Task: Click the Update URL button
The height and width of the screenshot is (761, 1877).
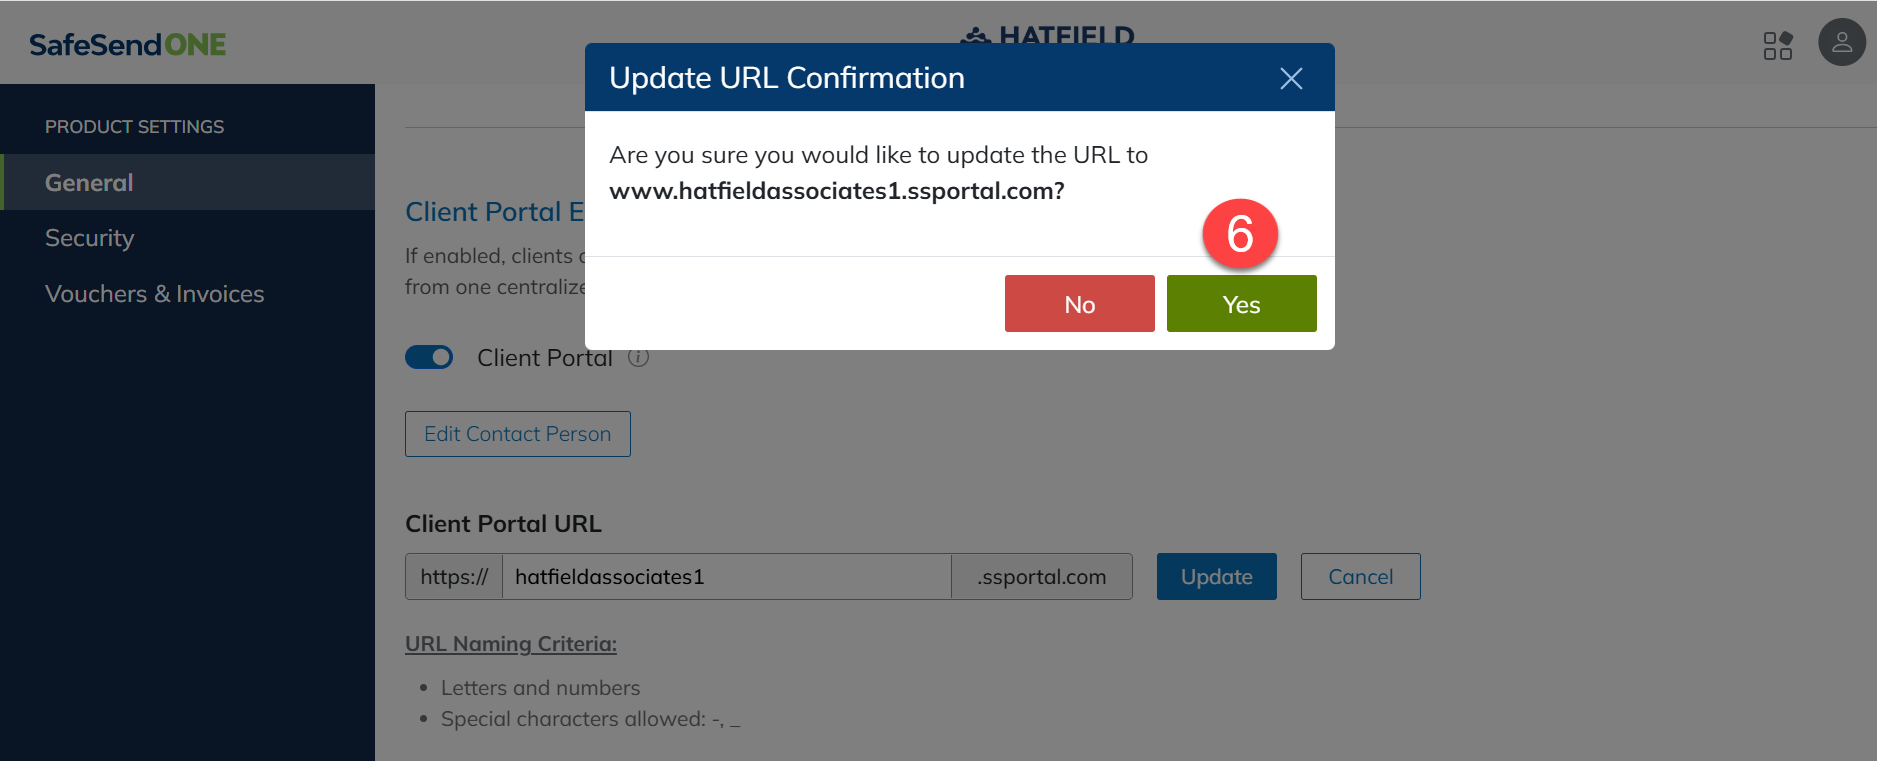Action: pos(1217,577)
